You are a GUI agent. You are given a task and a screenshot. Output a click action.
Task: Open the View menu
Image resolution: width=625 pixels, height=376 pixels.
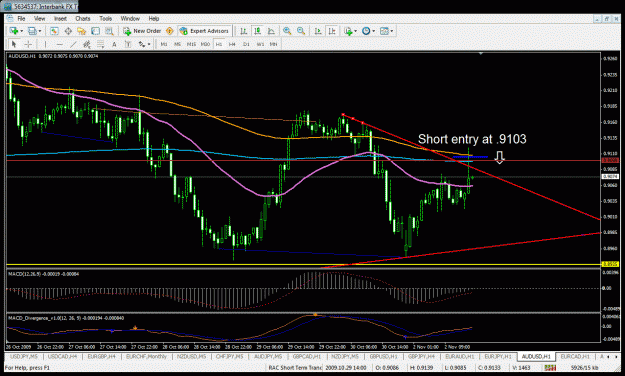39,18
